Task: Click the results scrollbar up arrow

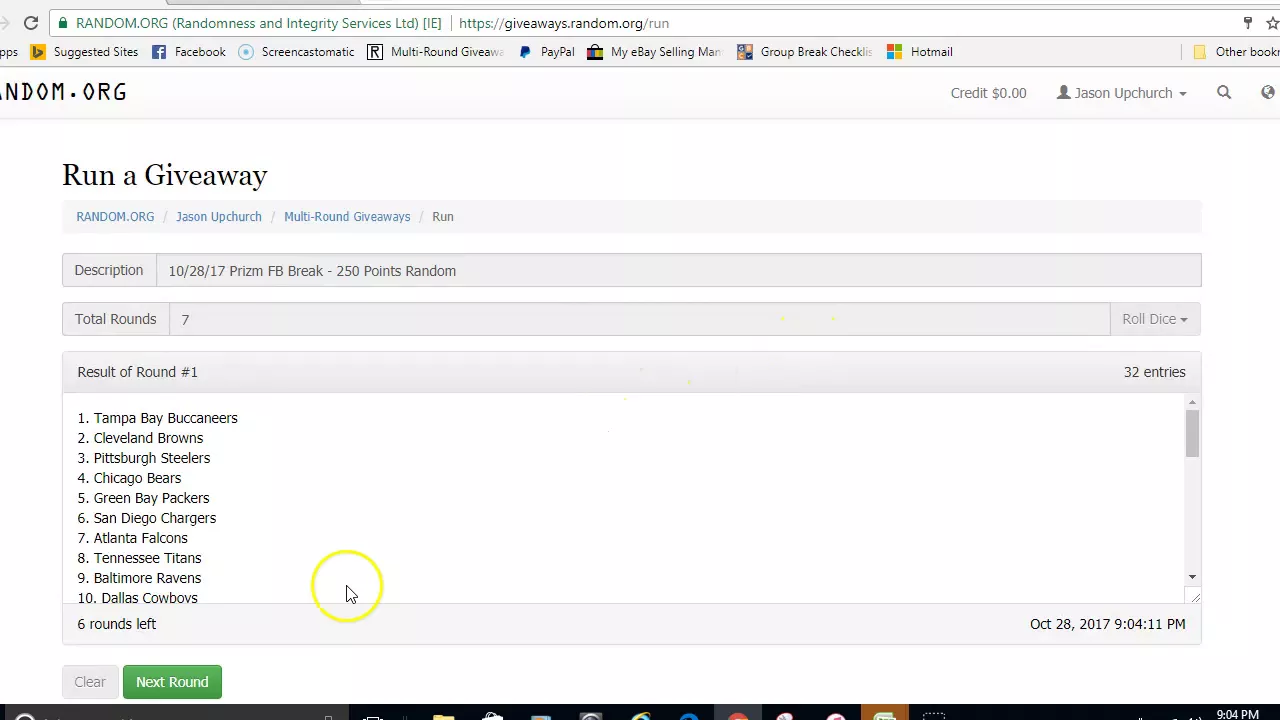Action: coord(1192,402)
